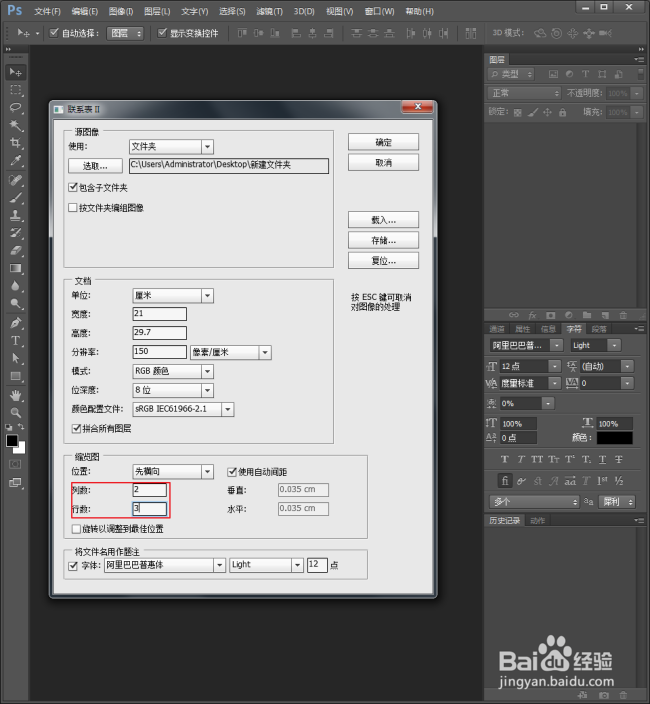This screenshot has height=704, width=650.
Task: Click foreground color swatch in toolbox
Action: [12, 441]
